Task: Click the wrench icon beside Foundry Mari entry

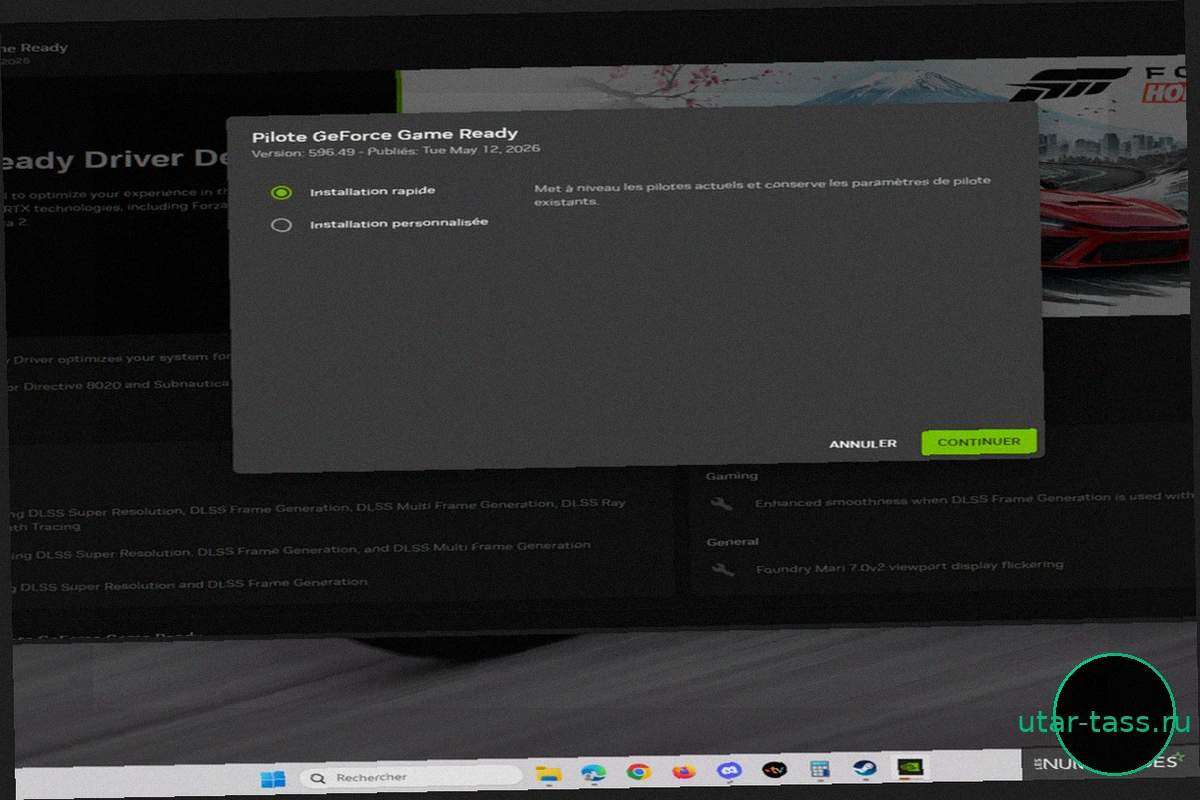Action: 723,570
